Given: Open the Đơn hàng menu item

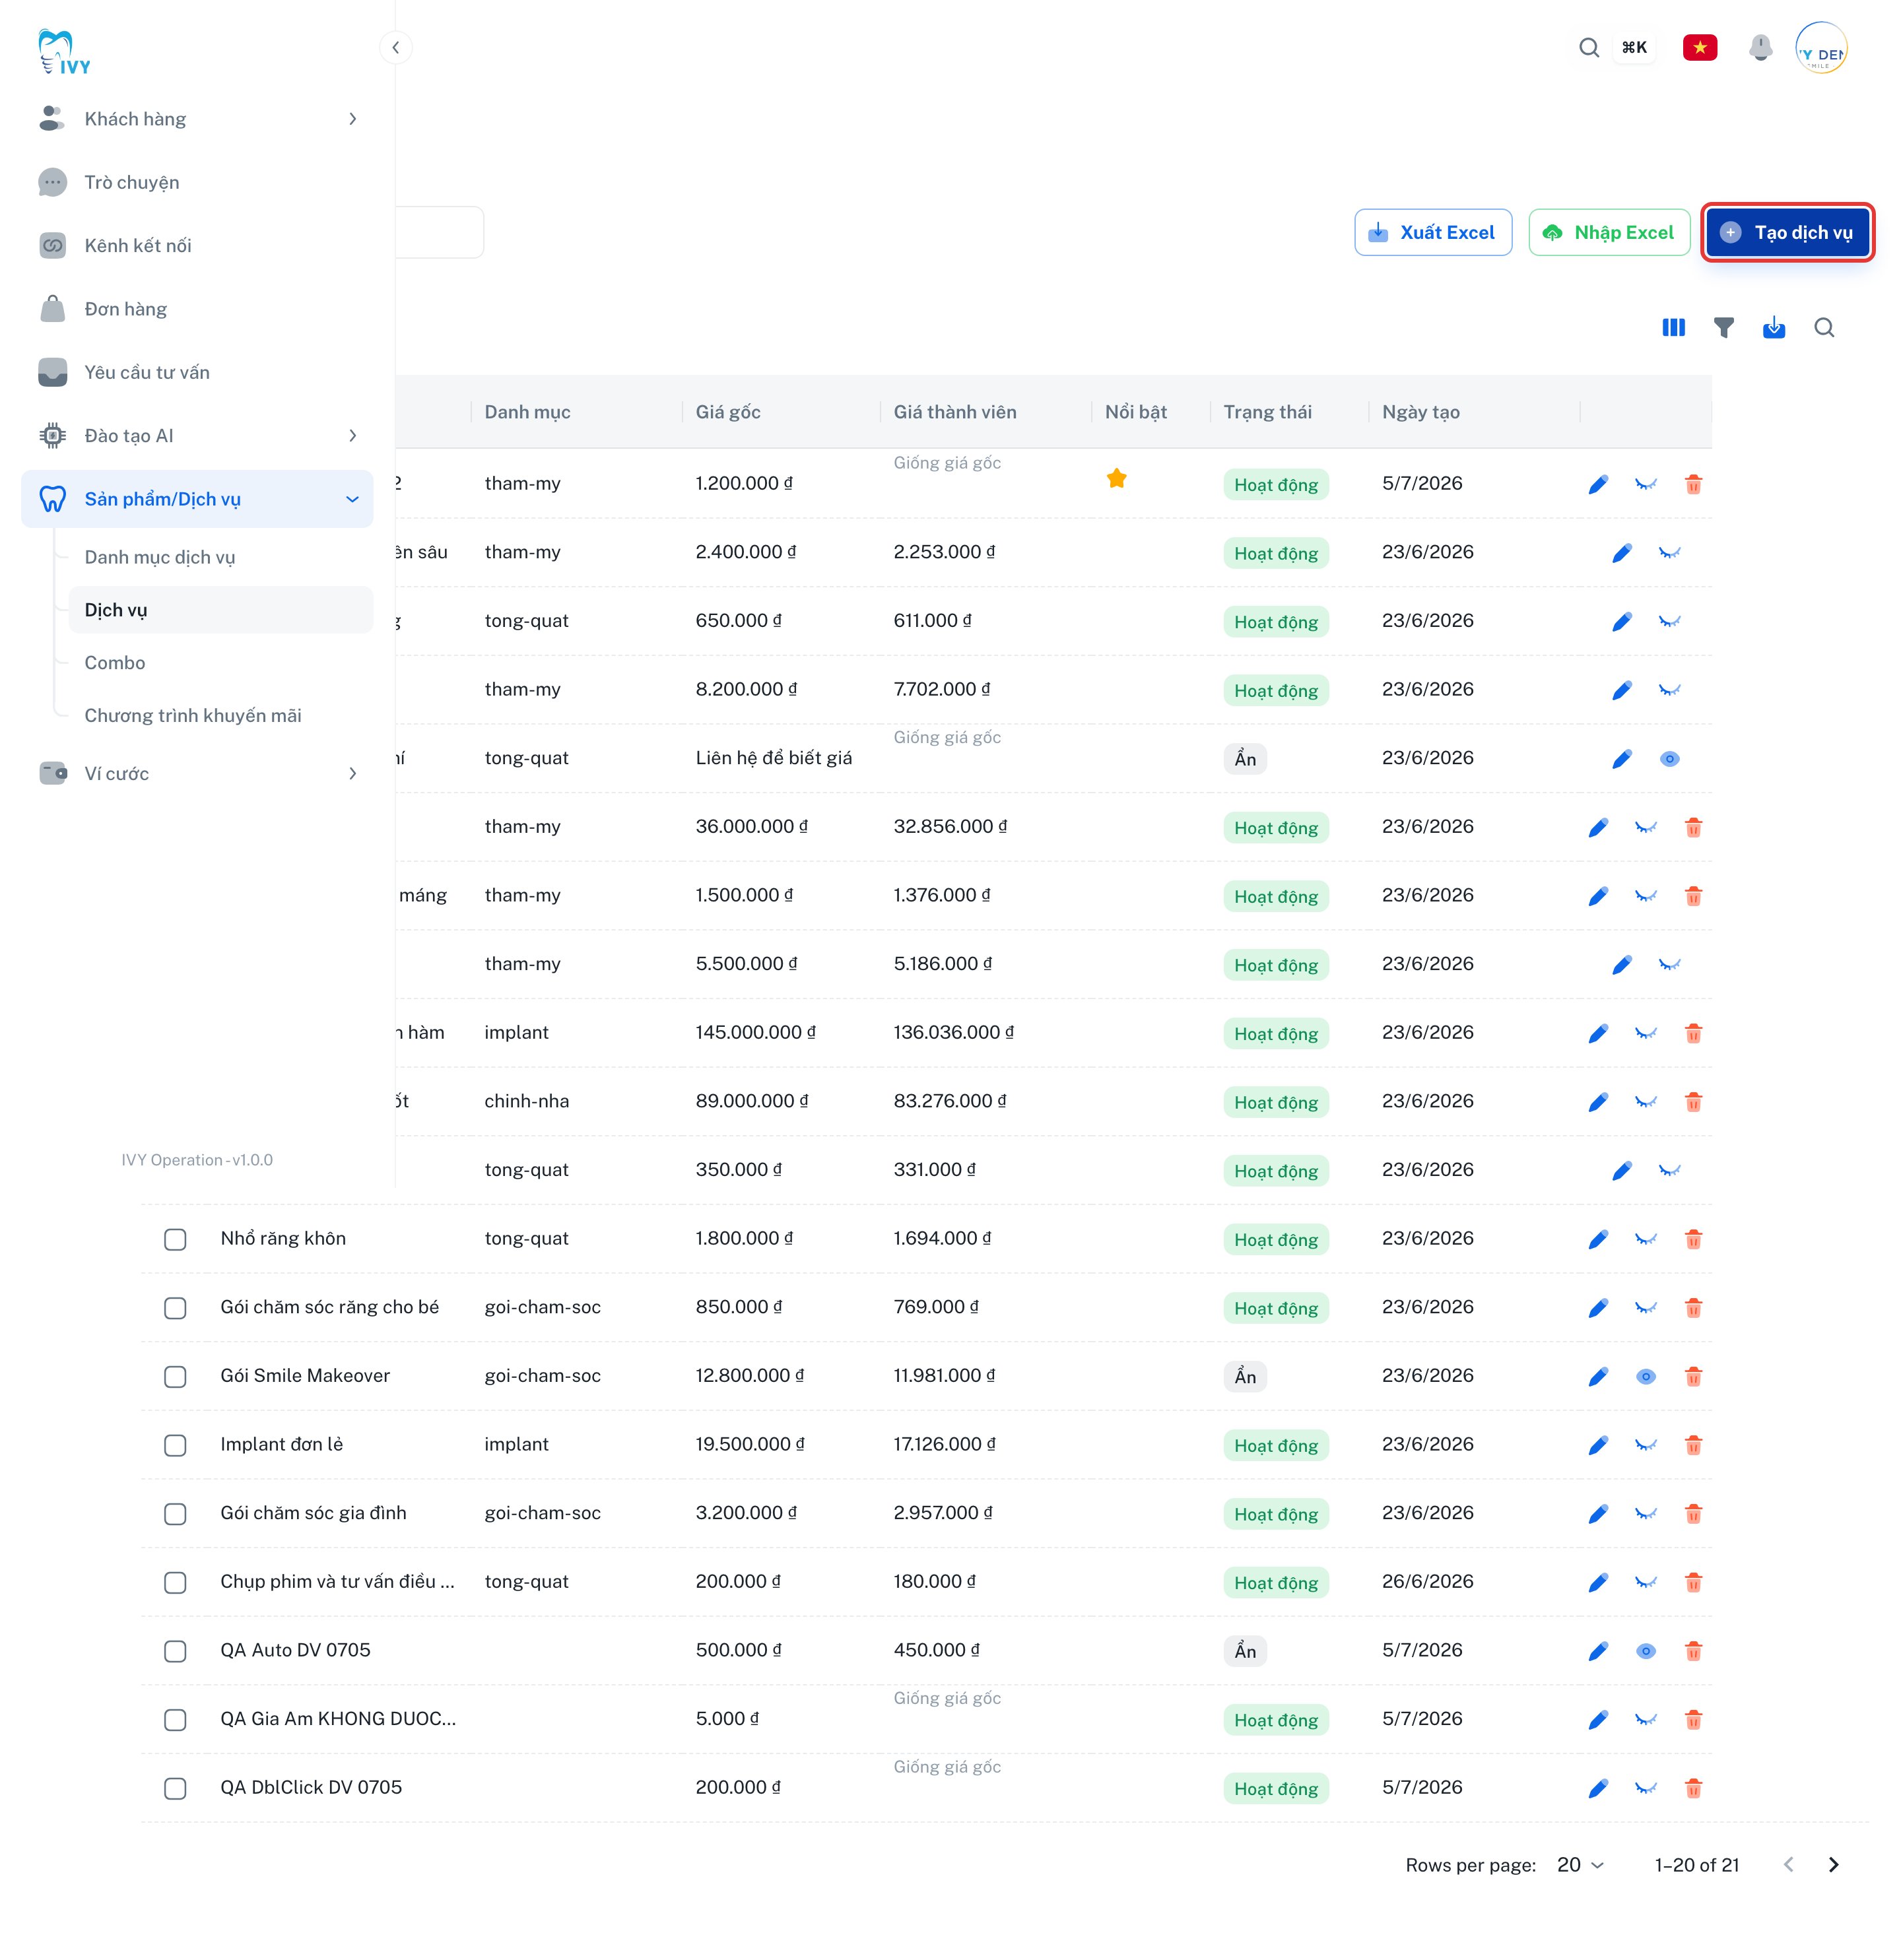Looking at the screenshot, I should click(197, 309).
